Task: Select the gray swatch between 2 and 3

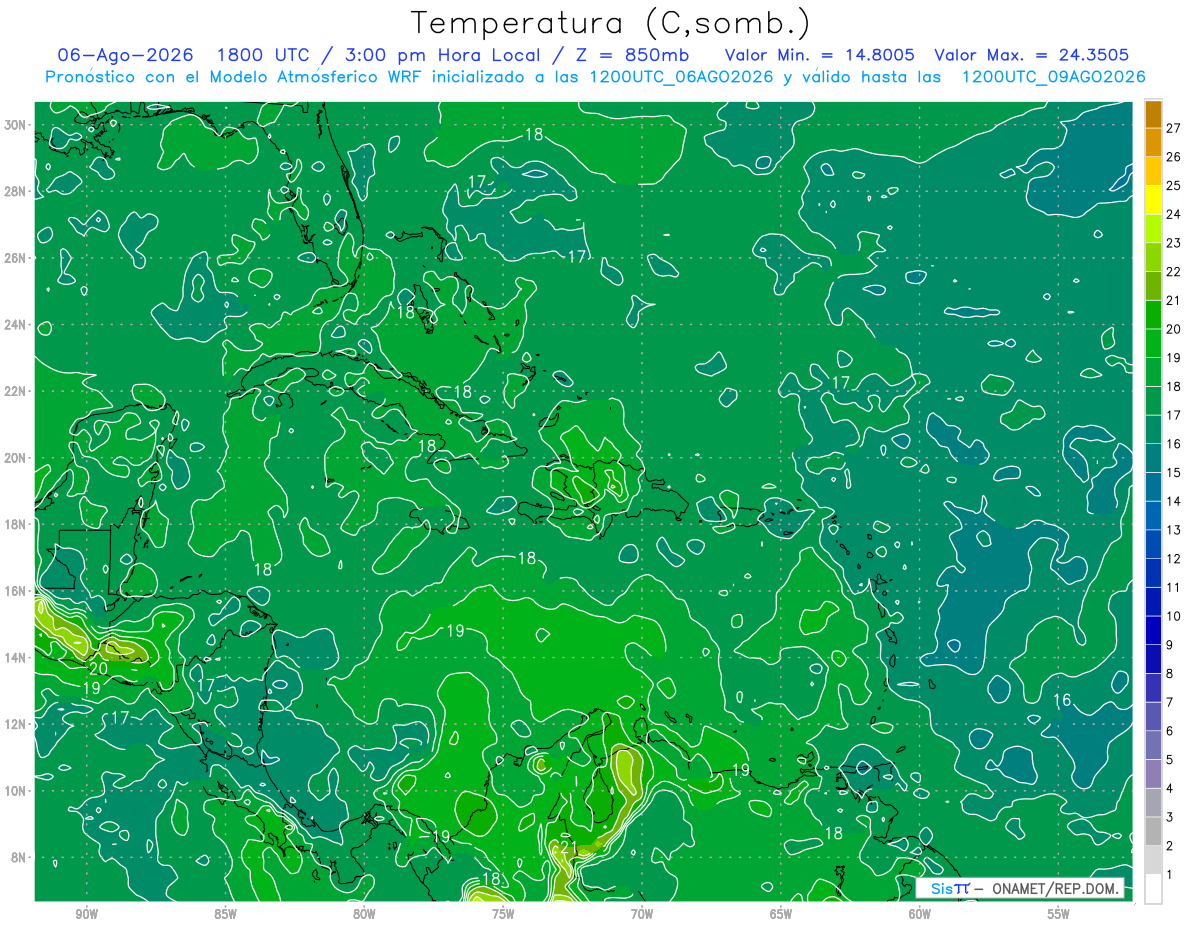Action: 1153,832
